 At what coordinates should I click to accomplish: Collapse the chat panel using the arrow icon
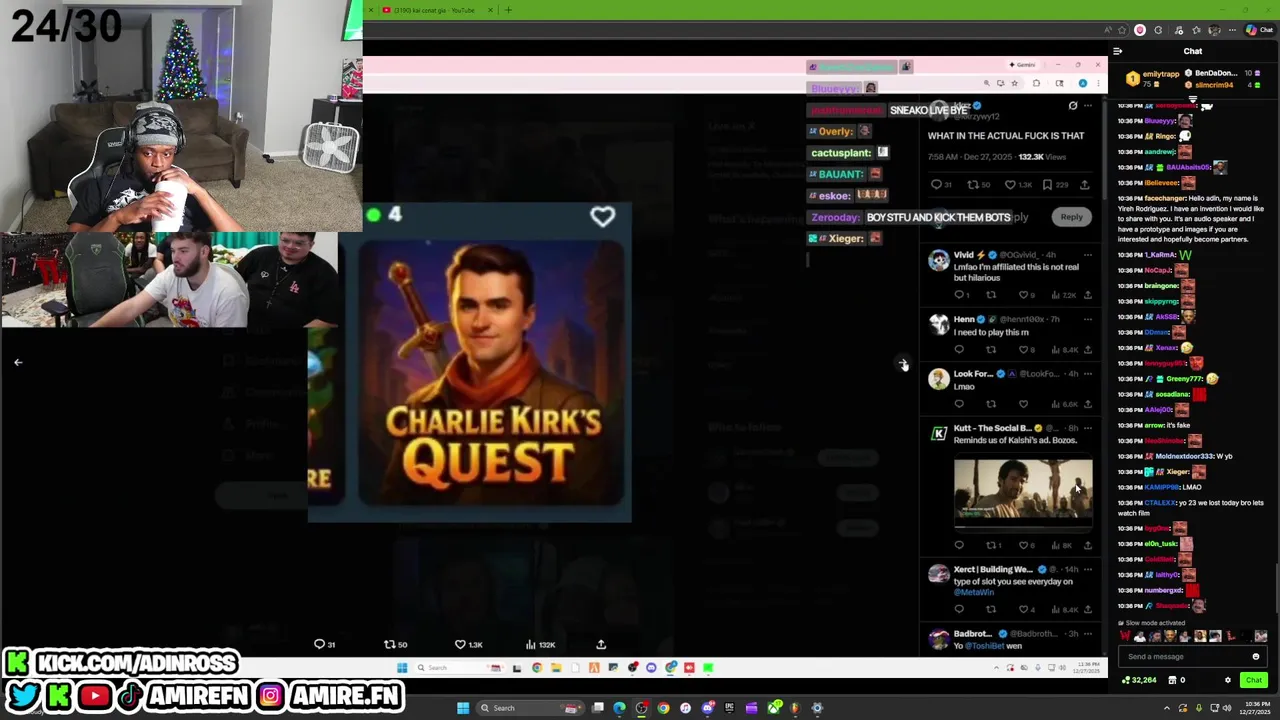[1117, 51]
